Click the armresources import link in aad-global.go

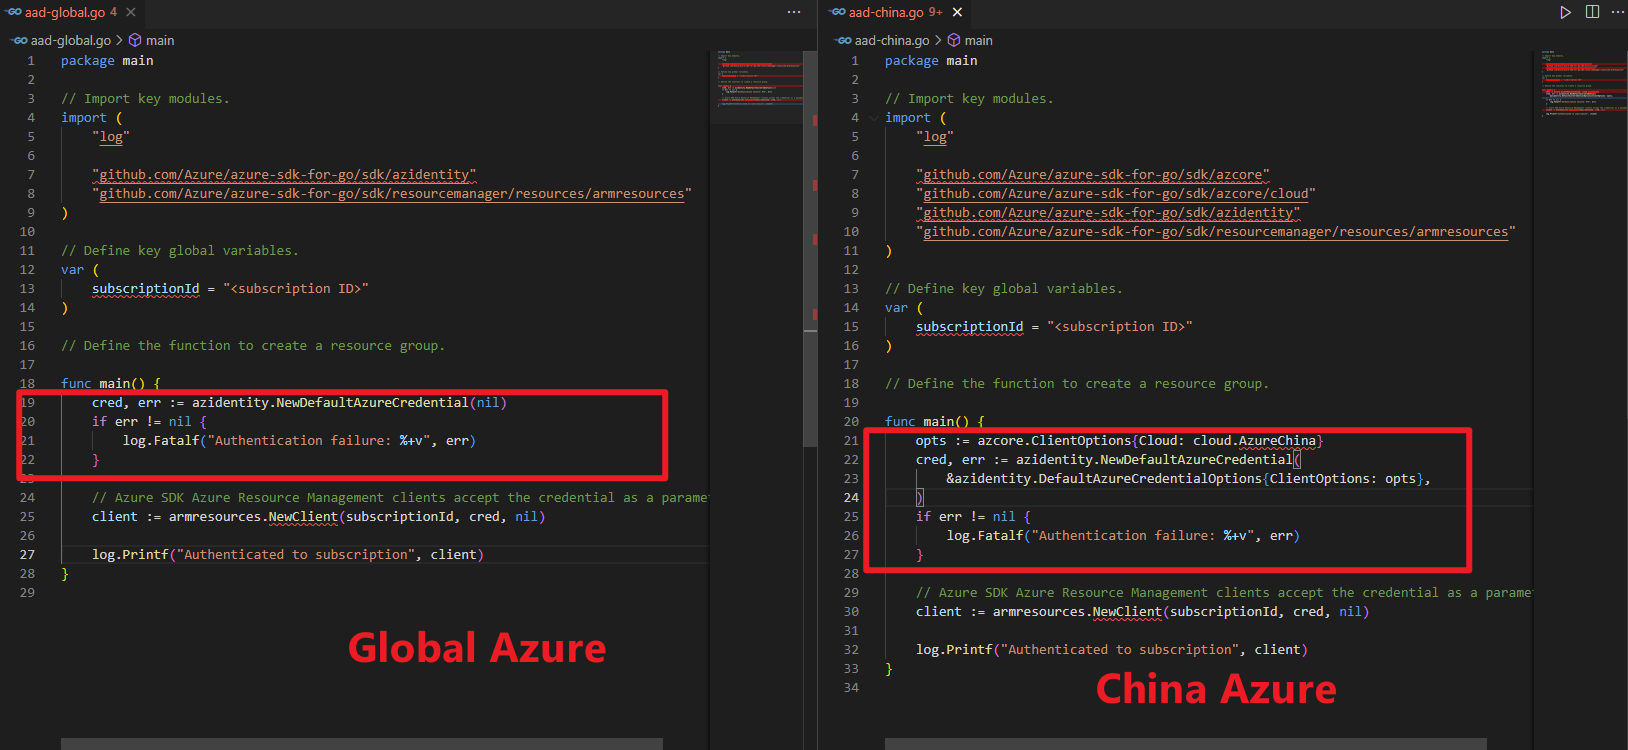tap(391, 194)
